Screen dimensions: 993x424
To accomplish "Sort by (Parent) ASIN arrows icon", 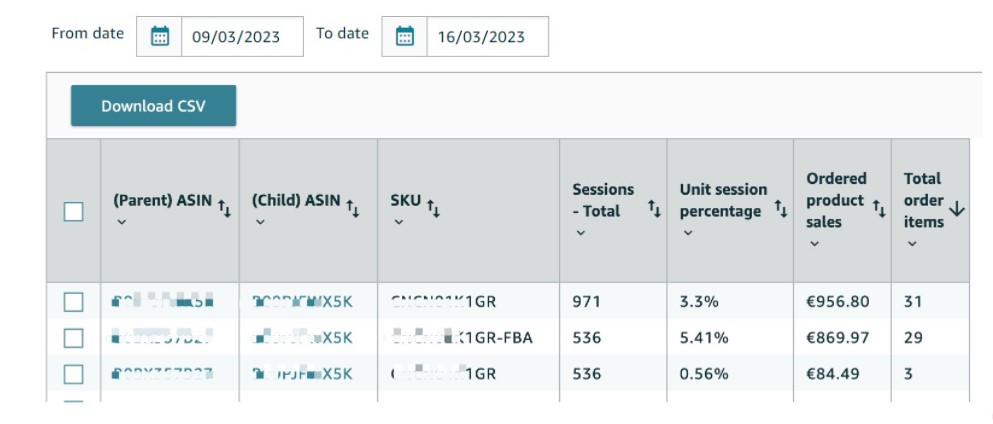I will coord(224,208).
